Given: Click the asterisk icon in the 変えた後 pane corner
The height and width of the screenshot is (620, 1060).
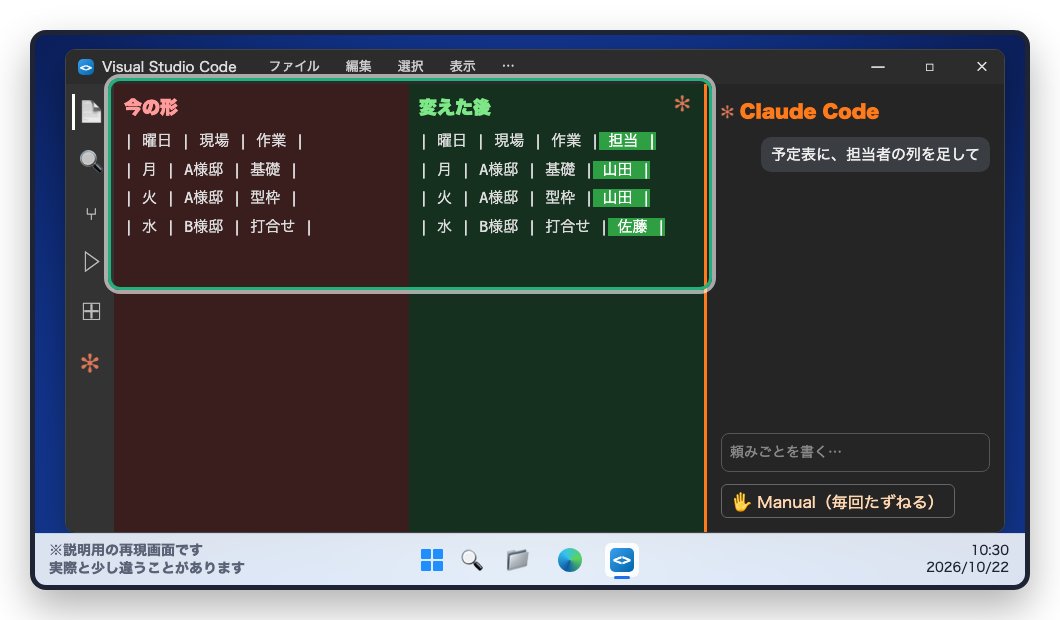Looking at the screenshot, I should 682,103.
